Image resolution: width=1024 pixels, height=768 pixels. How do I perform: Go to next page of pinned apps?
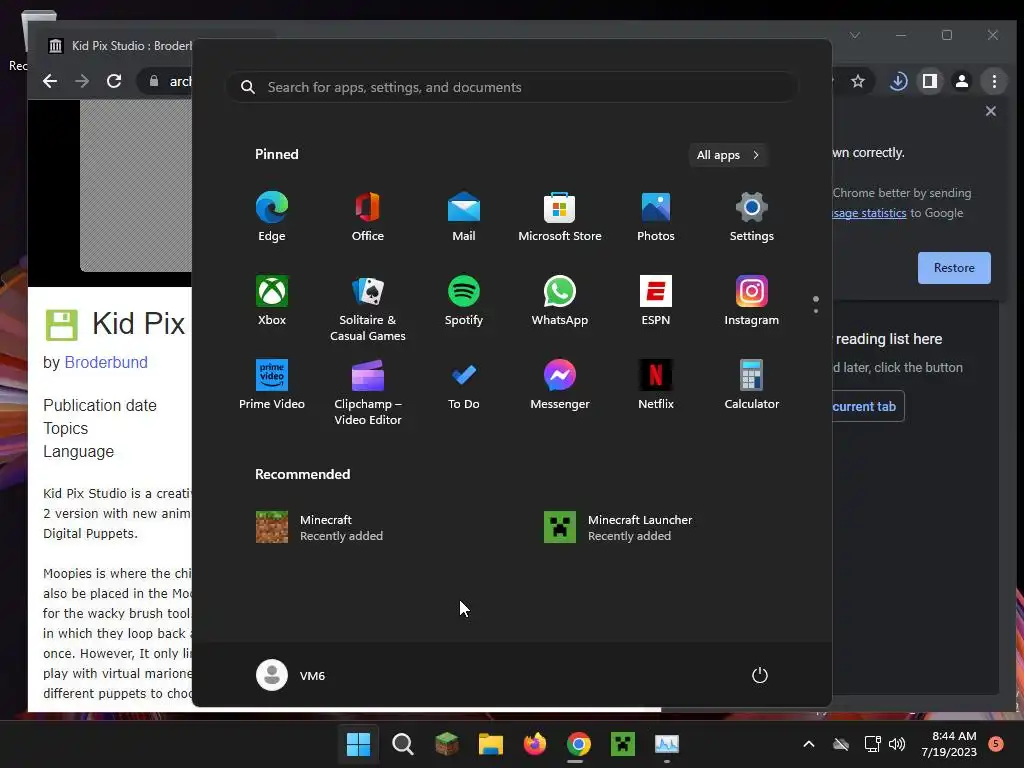tap(816, 311)
